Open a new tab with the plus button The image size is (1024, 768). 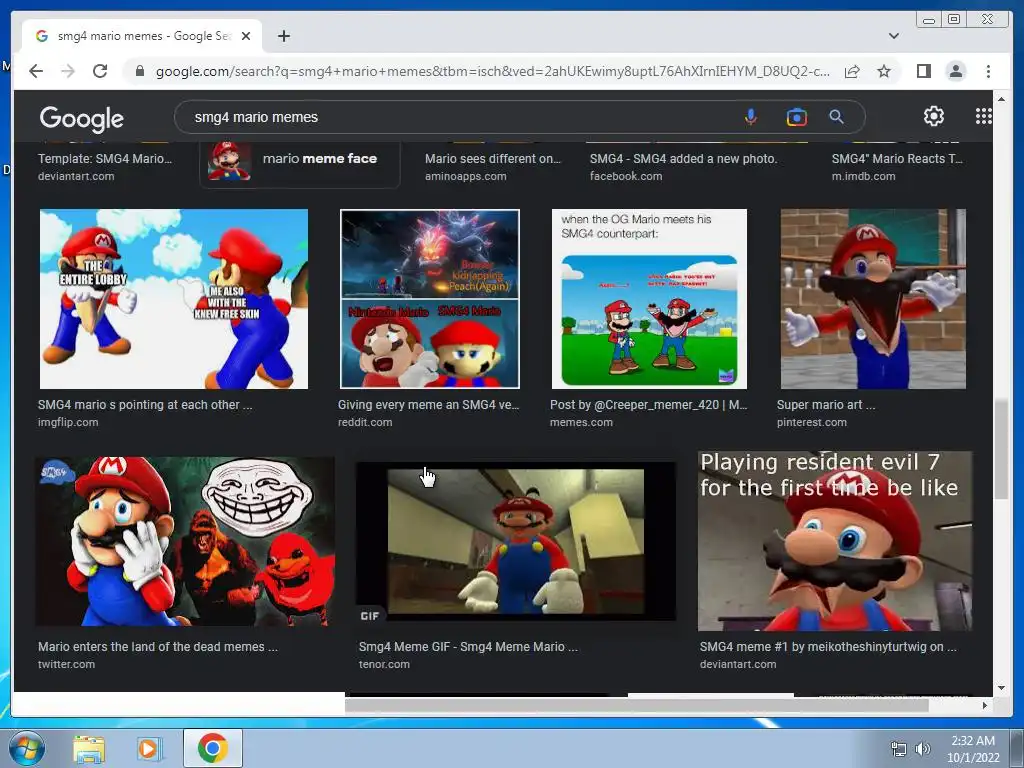click(x=283, y=36)
